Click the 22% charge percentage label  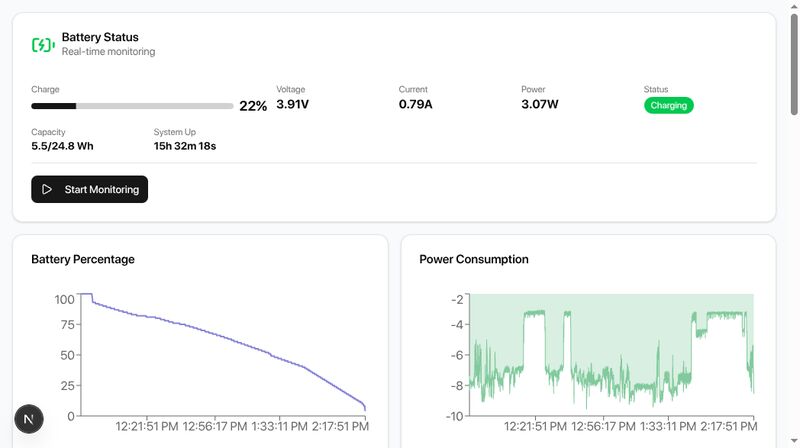253,106
